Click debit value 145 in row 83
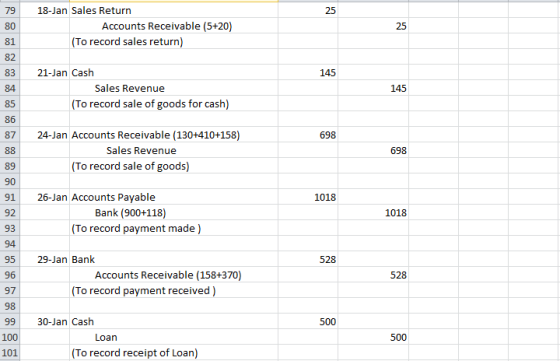 (x=308, y=72)
